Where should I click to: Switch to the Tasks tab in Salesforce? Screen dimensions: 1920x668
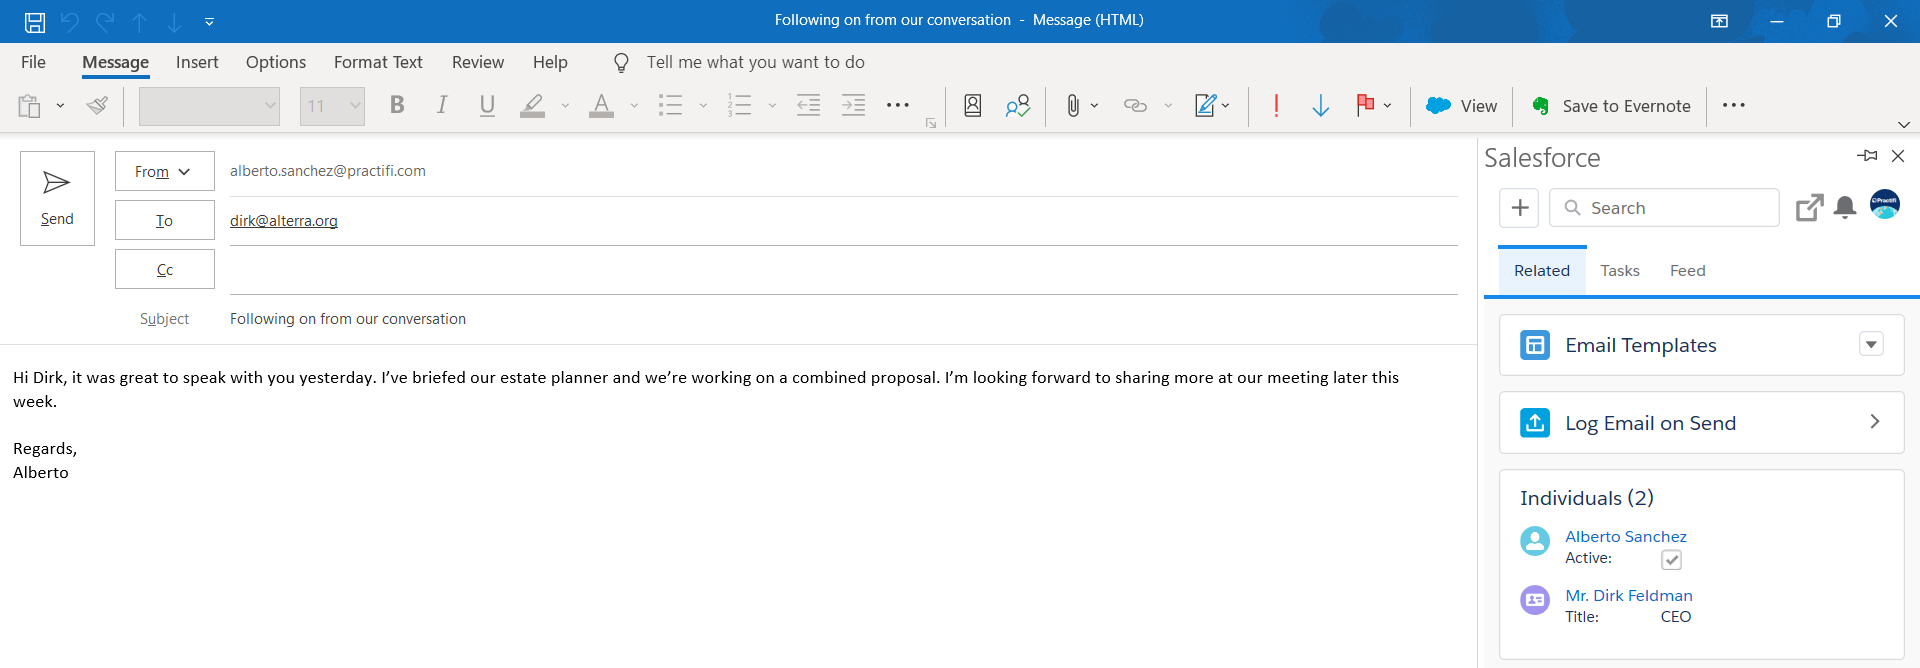1619,271
